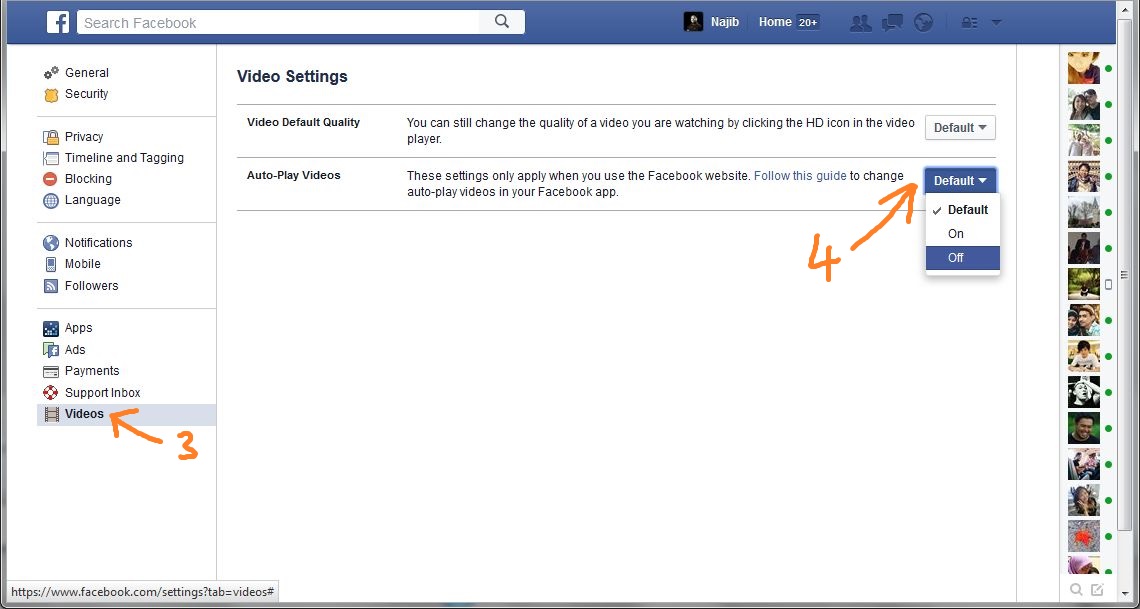The image size is (1140, 609).
Task: Open Security settings in the sidebar
Action: click(86, 94)
